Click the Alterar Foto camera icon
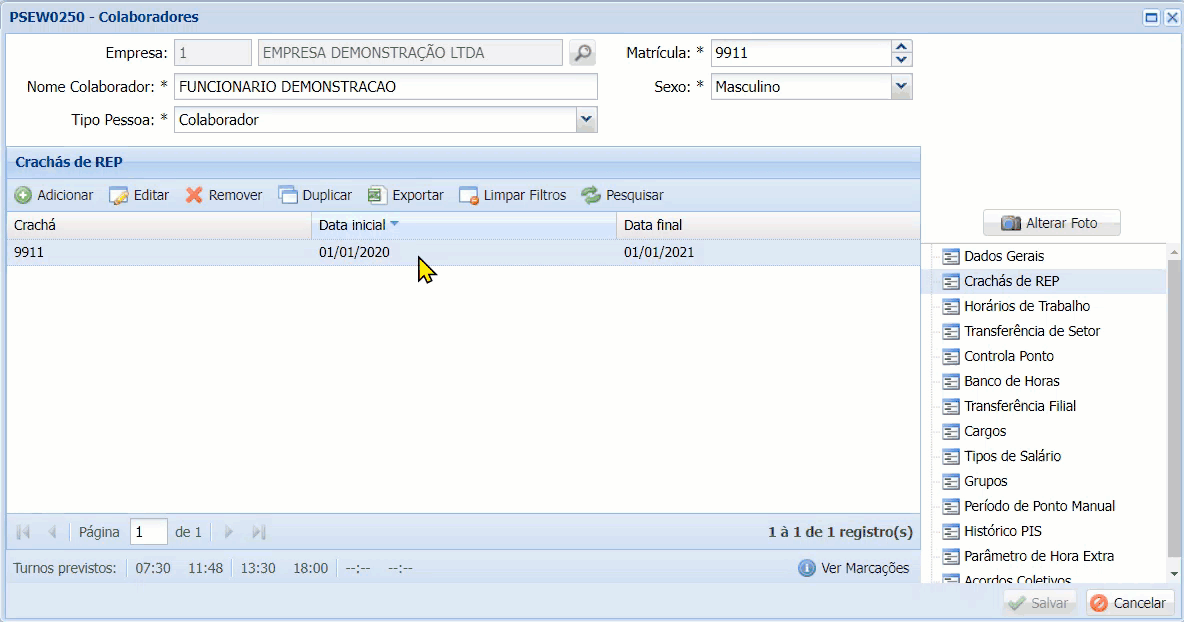Screen dimensions: 1184x622 click(x=1010, y=222)
